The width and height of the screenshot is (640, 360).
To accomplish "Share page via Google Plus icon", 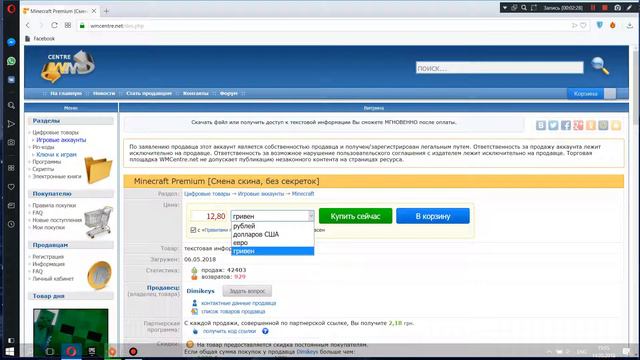I will pyautogui.click(x=578, y=125).
